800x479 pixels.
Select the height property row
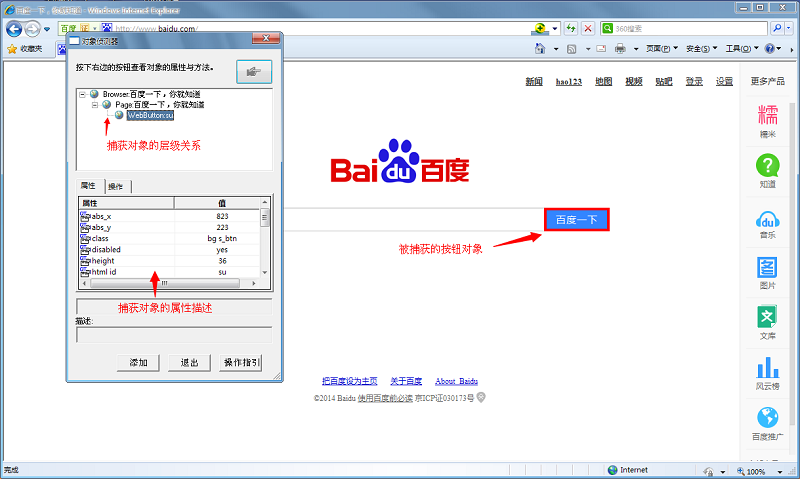tap(169, 261)
